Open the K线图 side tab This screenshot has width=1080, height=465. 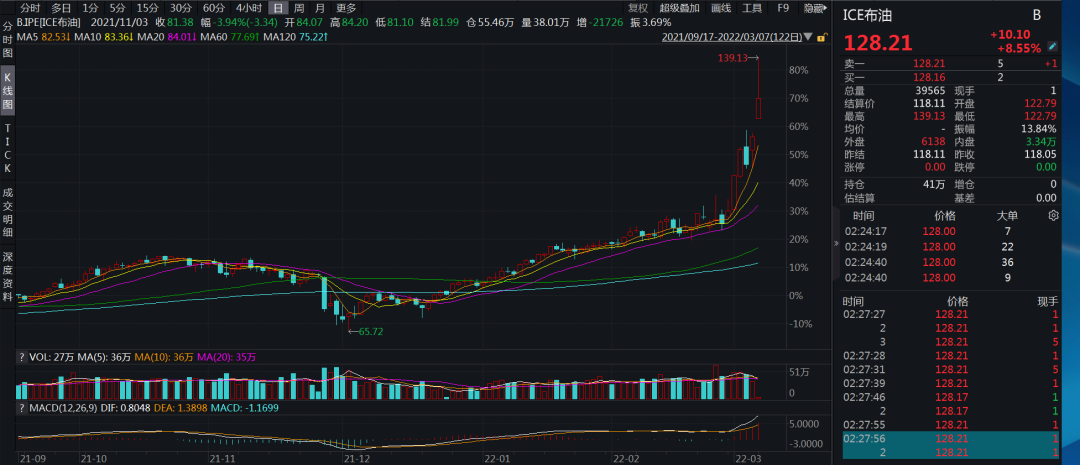[8, 90]
